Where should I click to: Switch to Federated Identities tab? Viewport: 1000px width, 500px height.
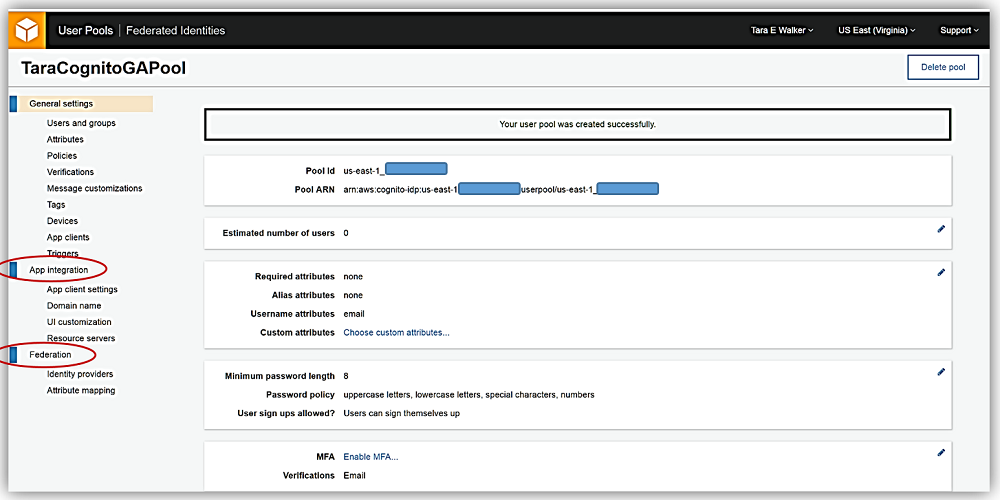[x=175, y=30]
